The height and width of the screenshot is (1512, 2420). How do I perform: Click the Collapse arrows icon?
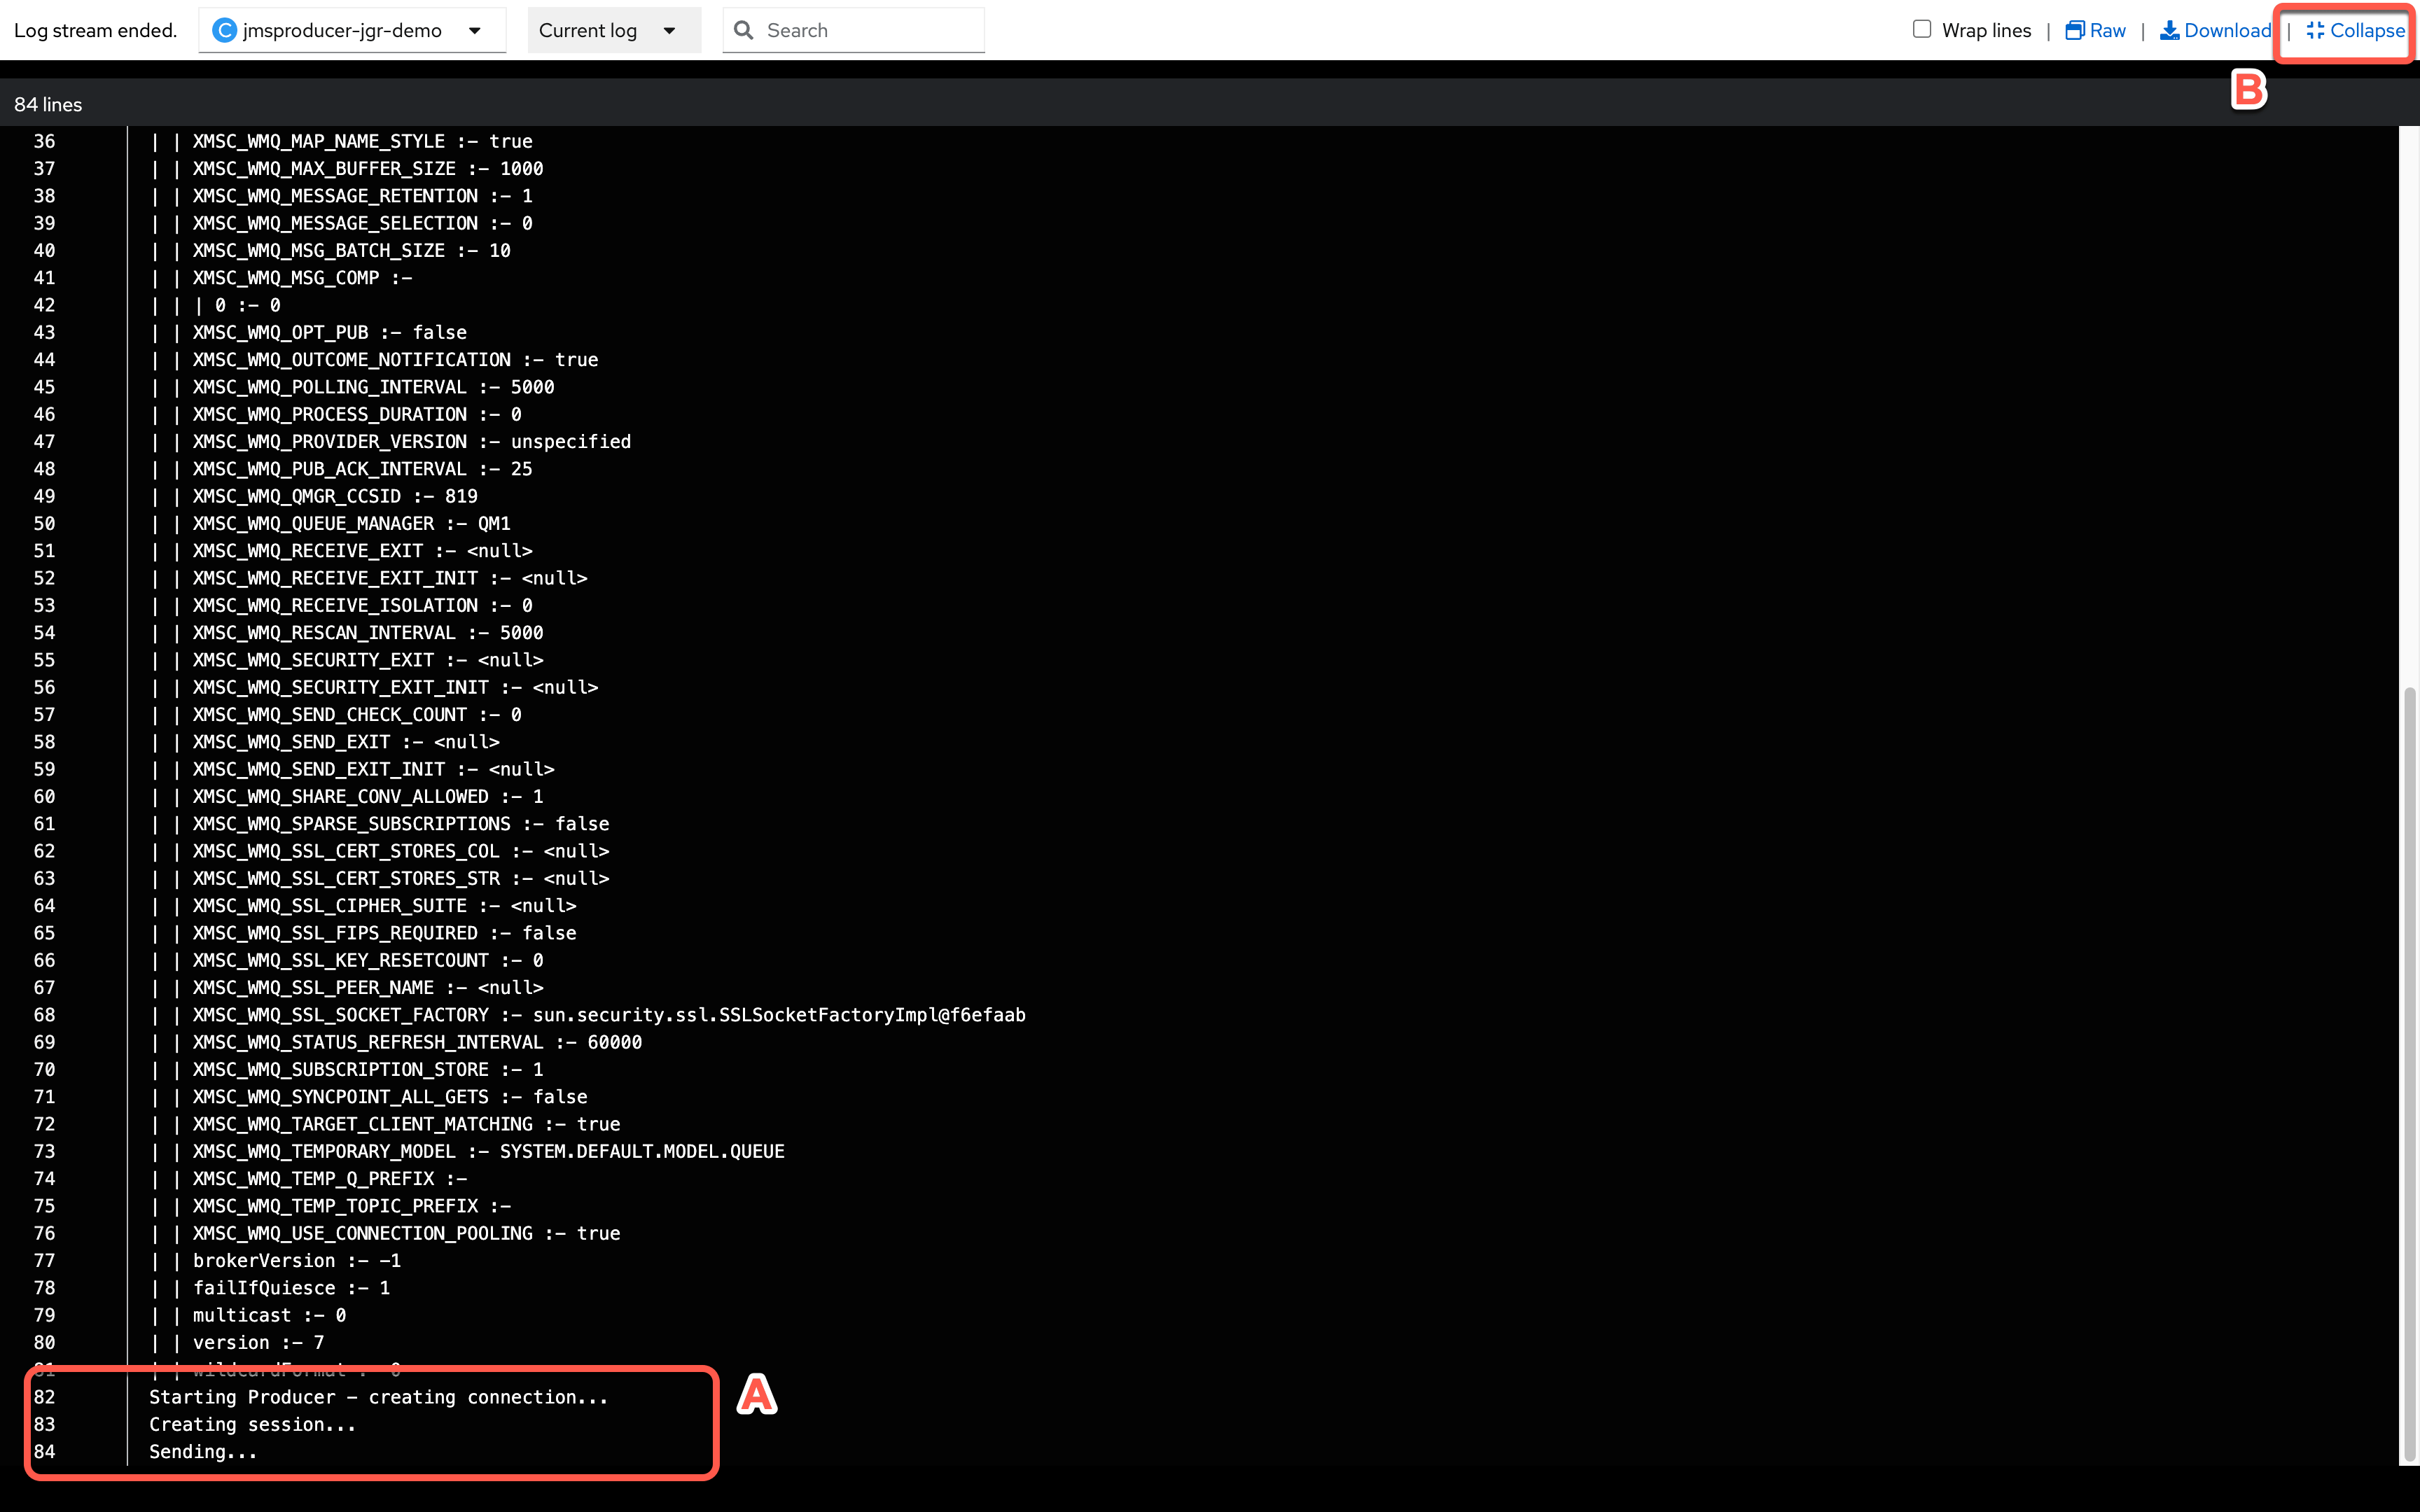[2315, 30]
